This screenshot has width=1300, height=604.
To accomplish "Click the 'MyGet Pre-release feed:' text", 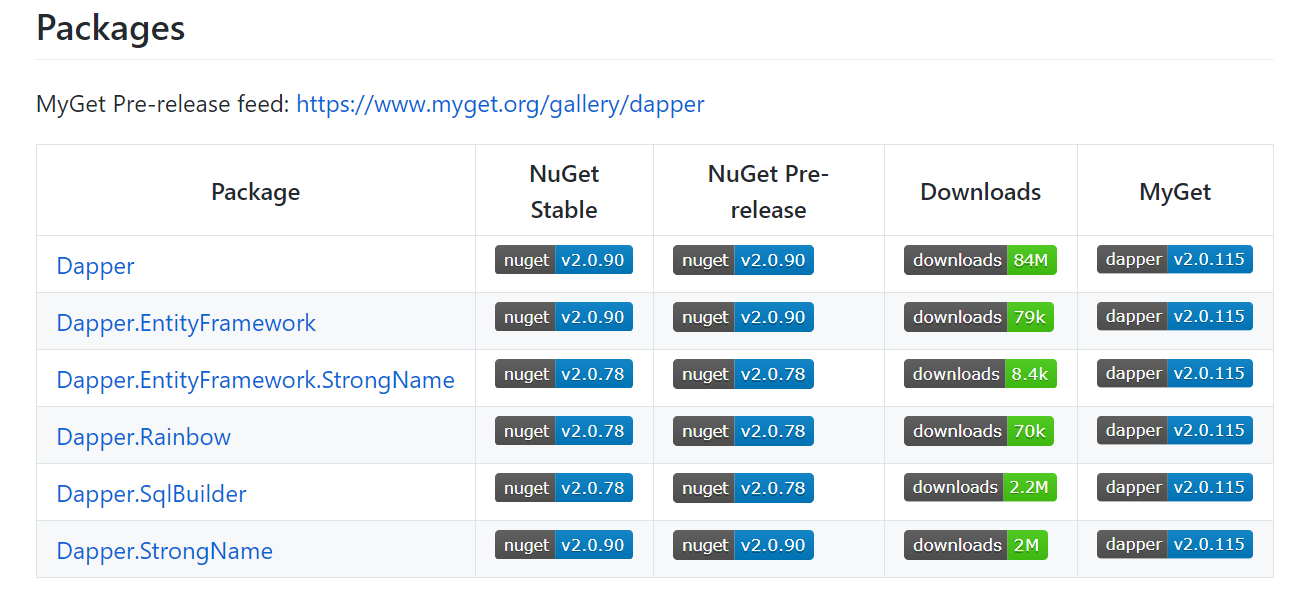I will [162, 104].
